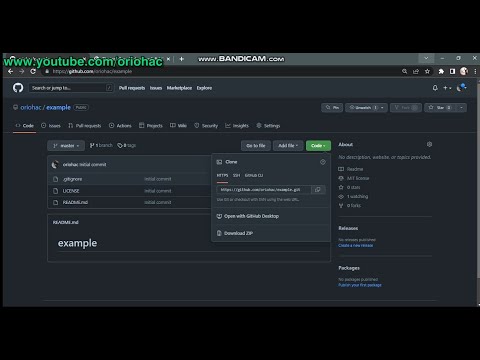Open the user avatar dropdown in GitHub header

462,88
